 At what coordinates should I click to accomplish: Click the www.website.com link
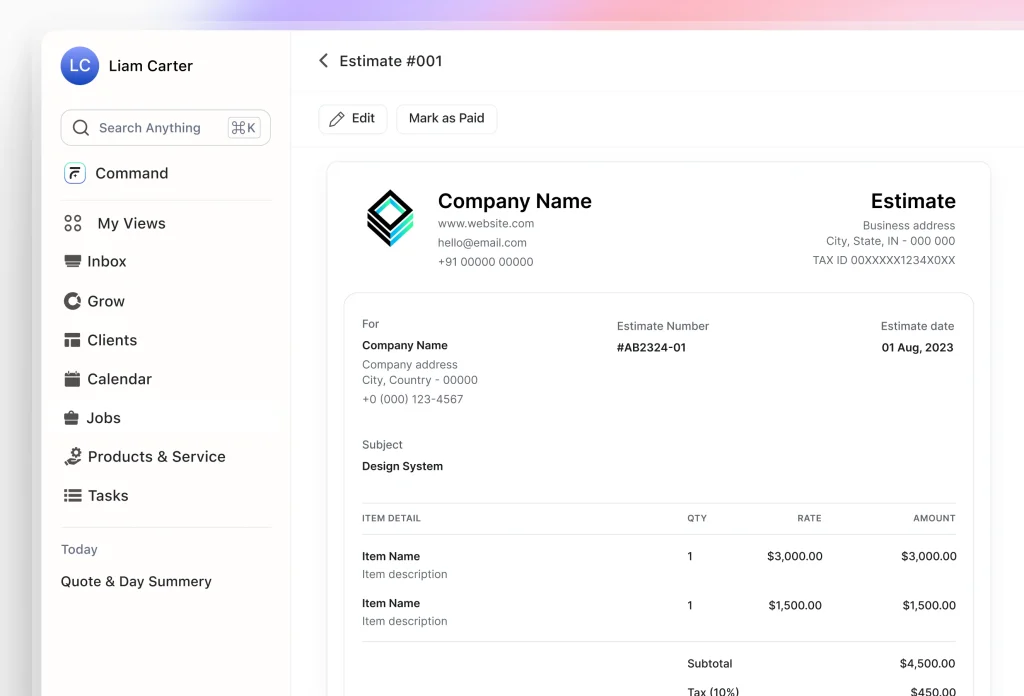(x=486, y=223)
